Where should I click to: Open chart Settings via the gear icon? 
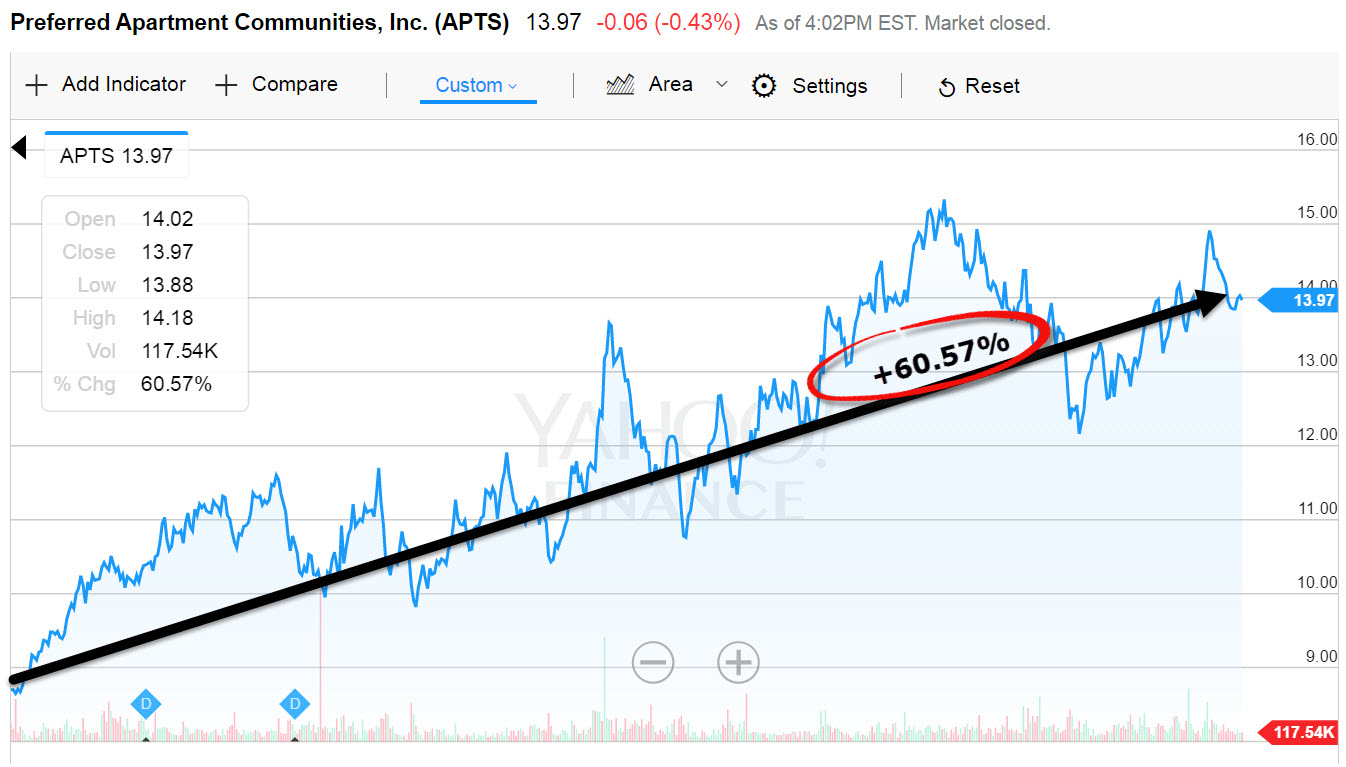click(764, 86)
